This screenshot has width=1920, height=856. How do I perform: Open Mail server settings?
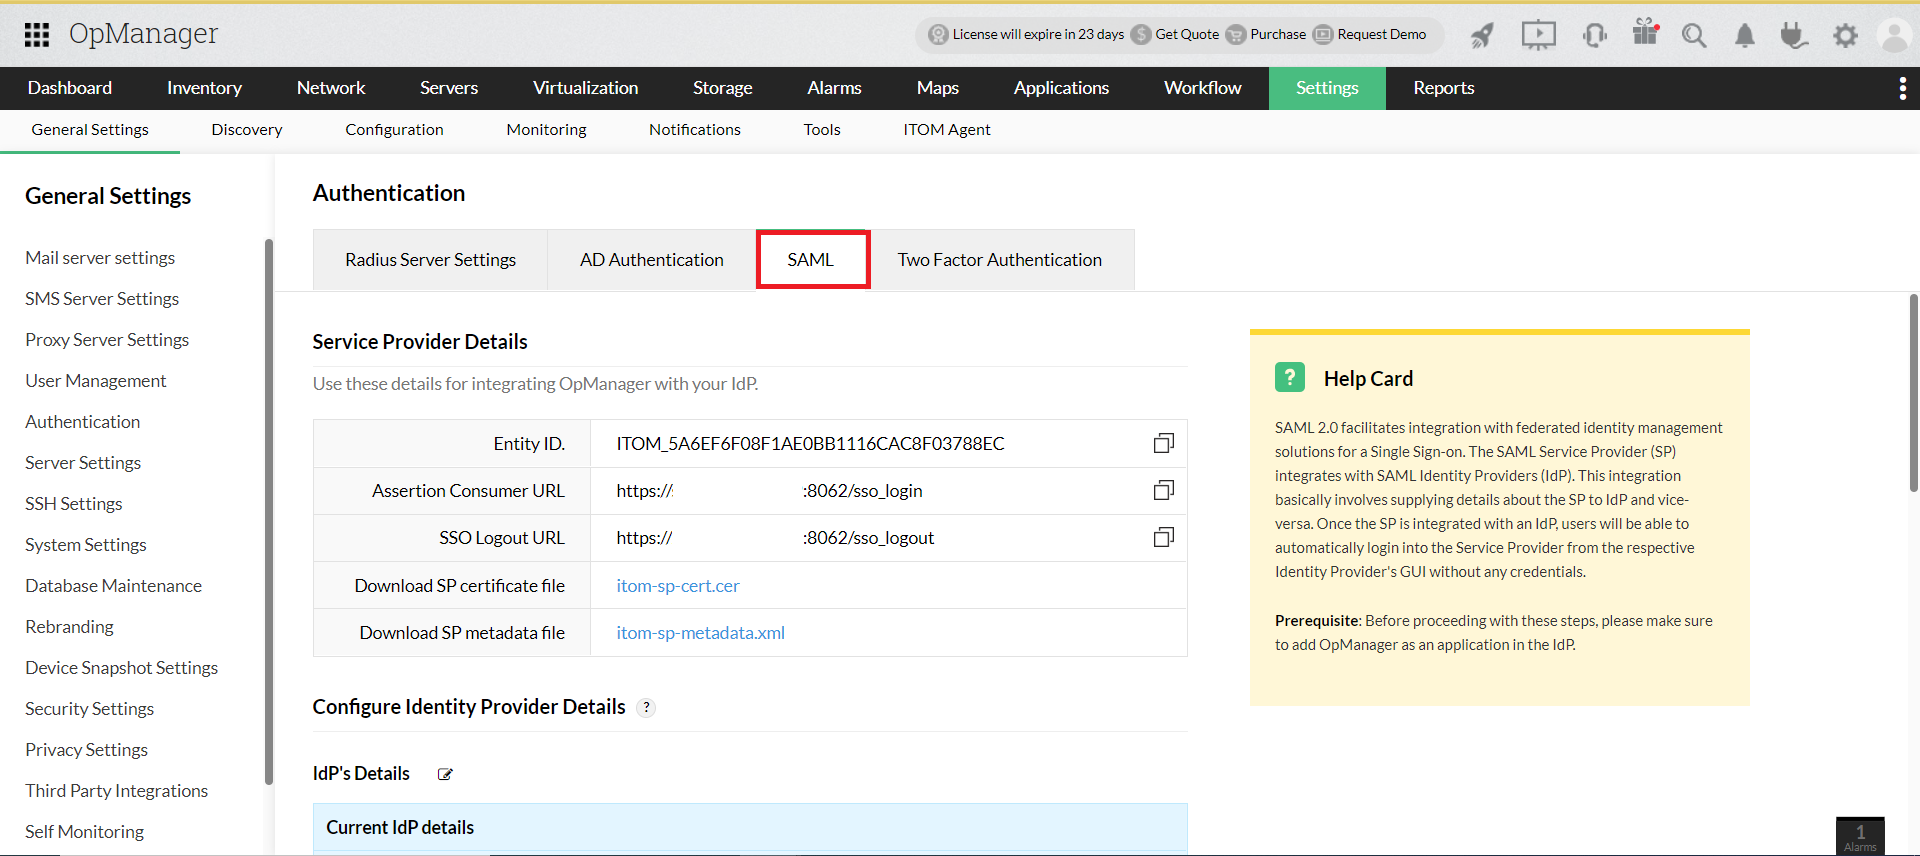pyautogui.click(x=100, y=258)
